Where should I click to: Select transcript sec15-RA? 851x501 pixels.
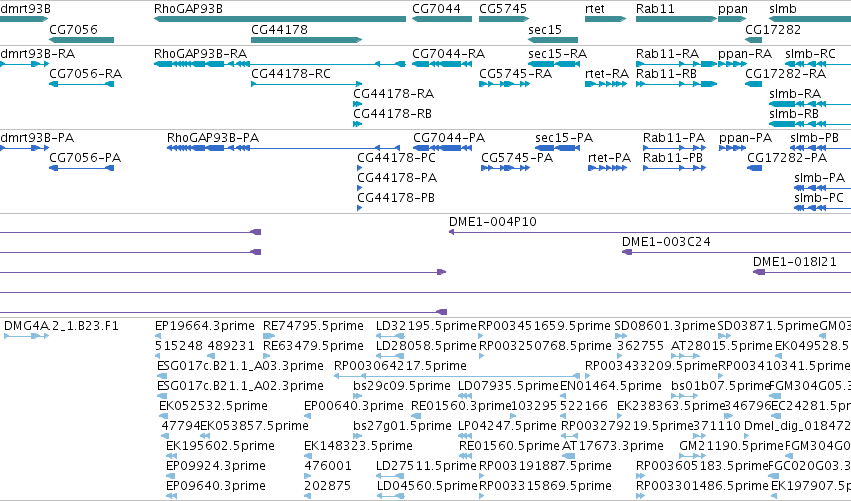[x=554, y=64]
